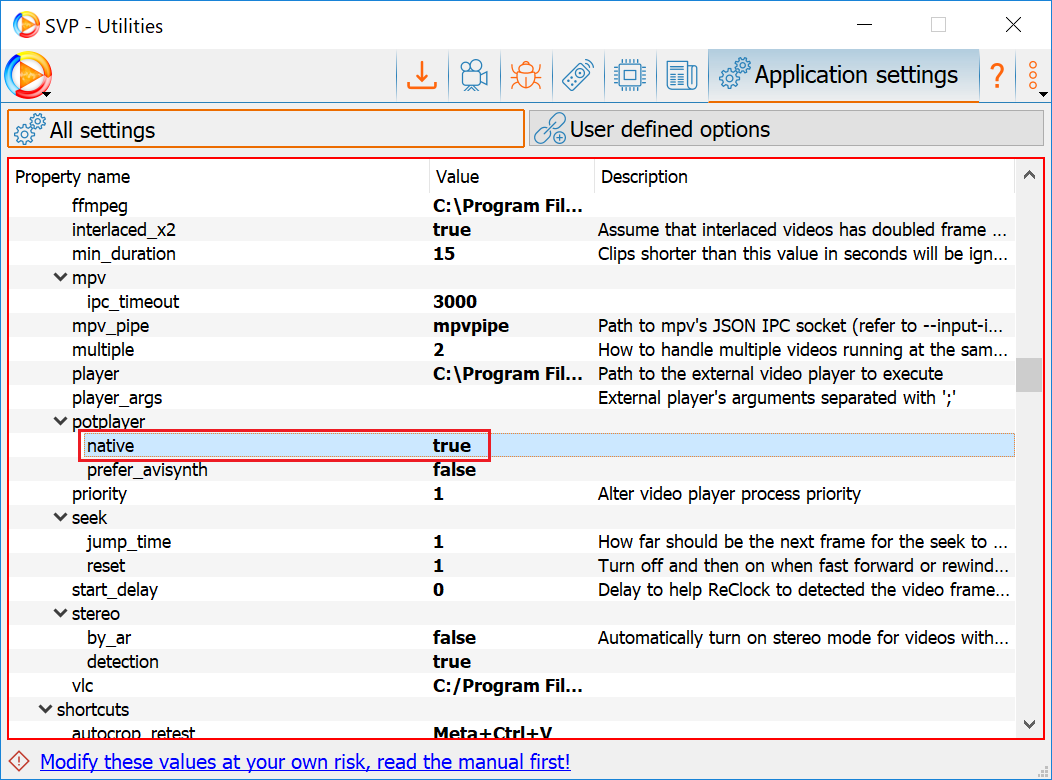Select the mpv_pipe property
The width and height of the screenshot is (1052, 780).
[511, 326]
